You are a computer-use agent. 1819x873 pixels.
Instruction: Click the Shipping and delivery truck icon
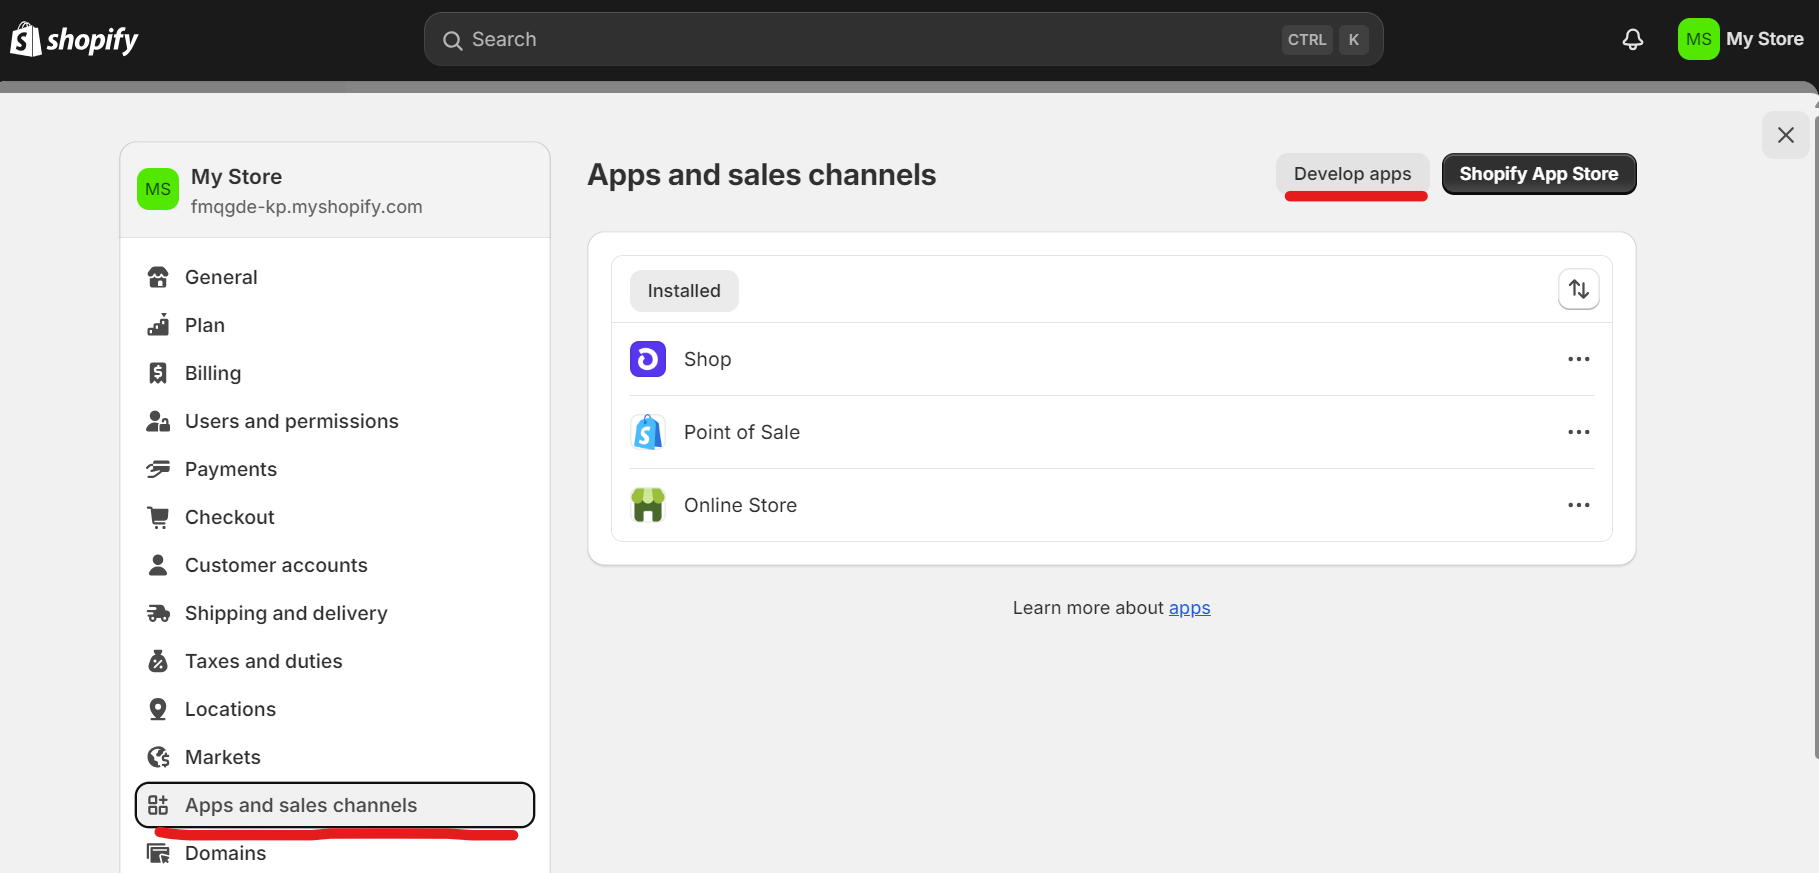[x=158, y=613]
